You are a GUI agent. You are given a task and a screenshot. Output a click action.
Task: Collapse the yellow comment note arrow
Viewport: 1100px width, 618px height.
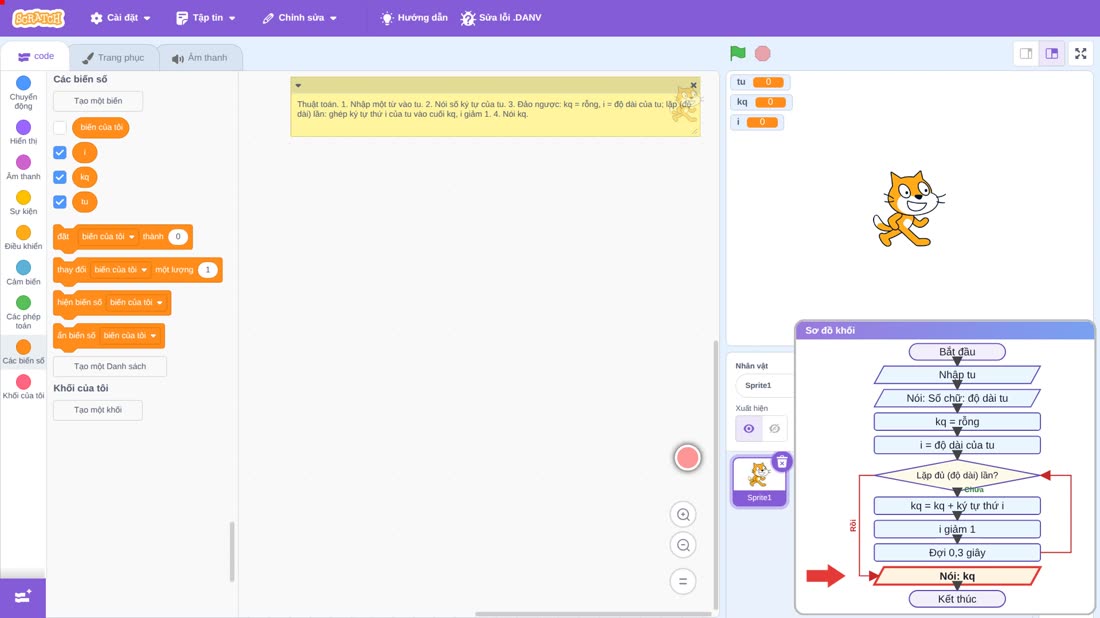click(298, 86)
